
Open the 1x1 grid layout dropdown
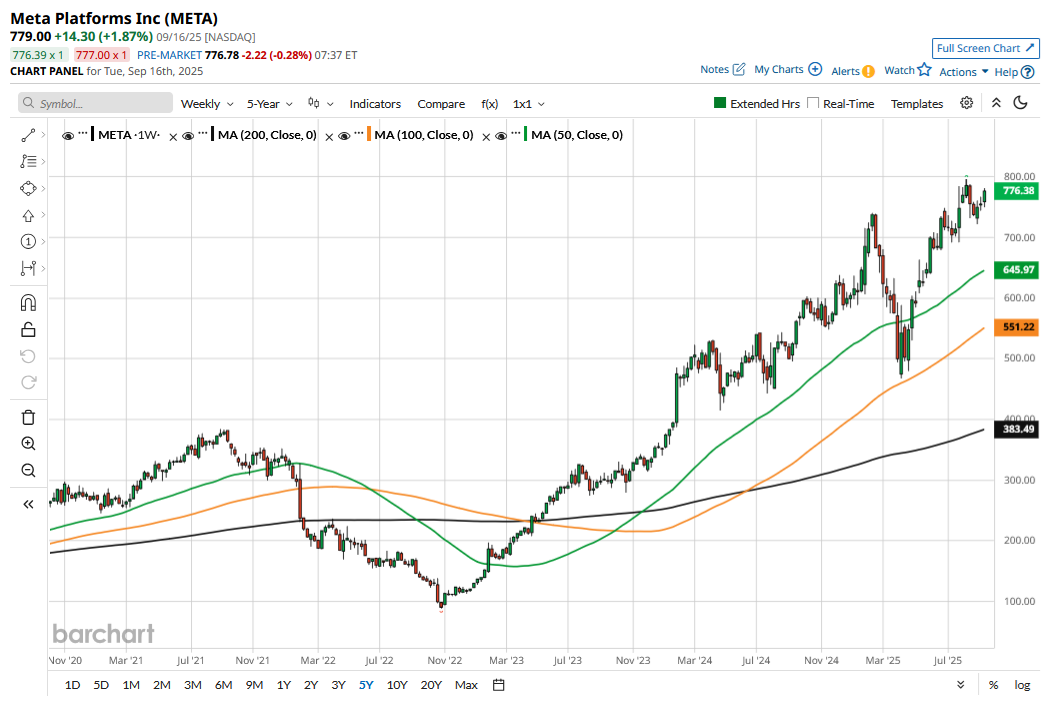point(529,104)
